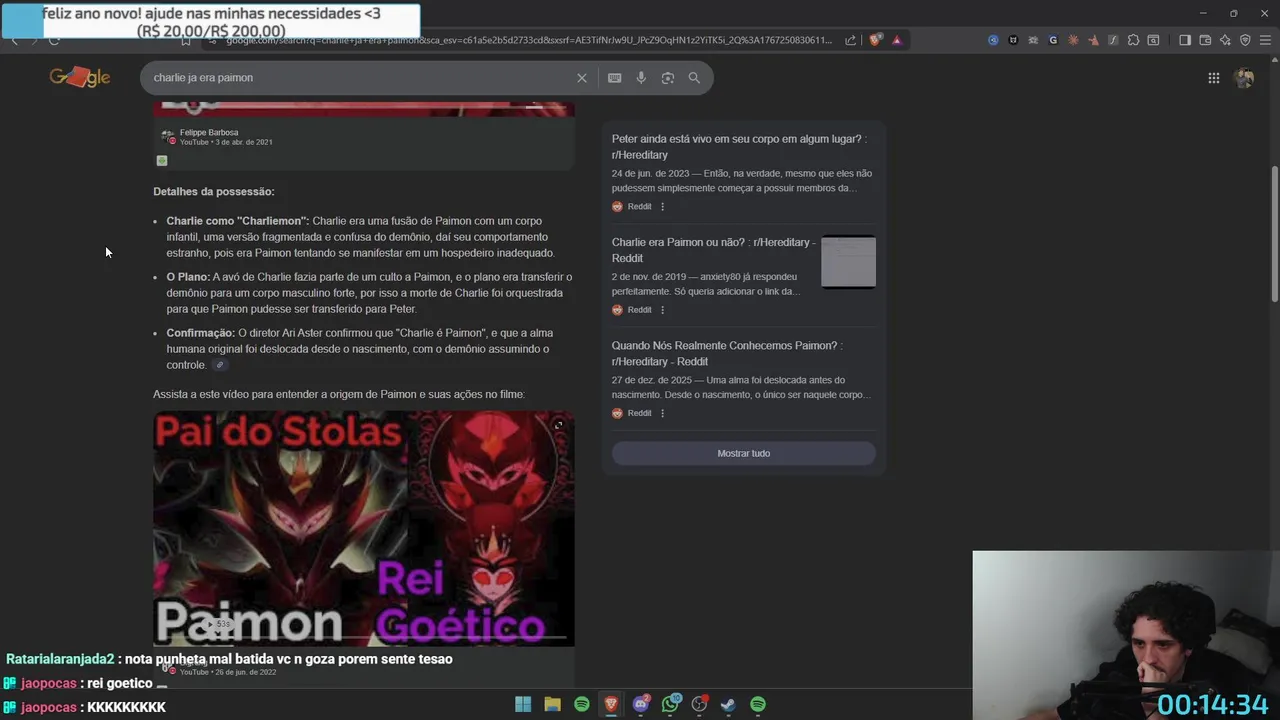Viewport: 1280px width, 720px height.
Task: Open 'Peter ainda está vivo em seu corpo' link
Action: coord(739,147)
